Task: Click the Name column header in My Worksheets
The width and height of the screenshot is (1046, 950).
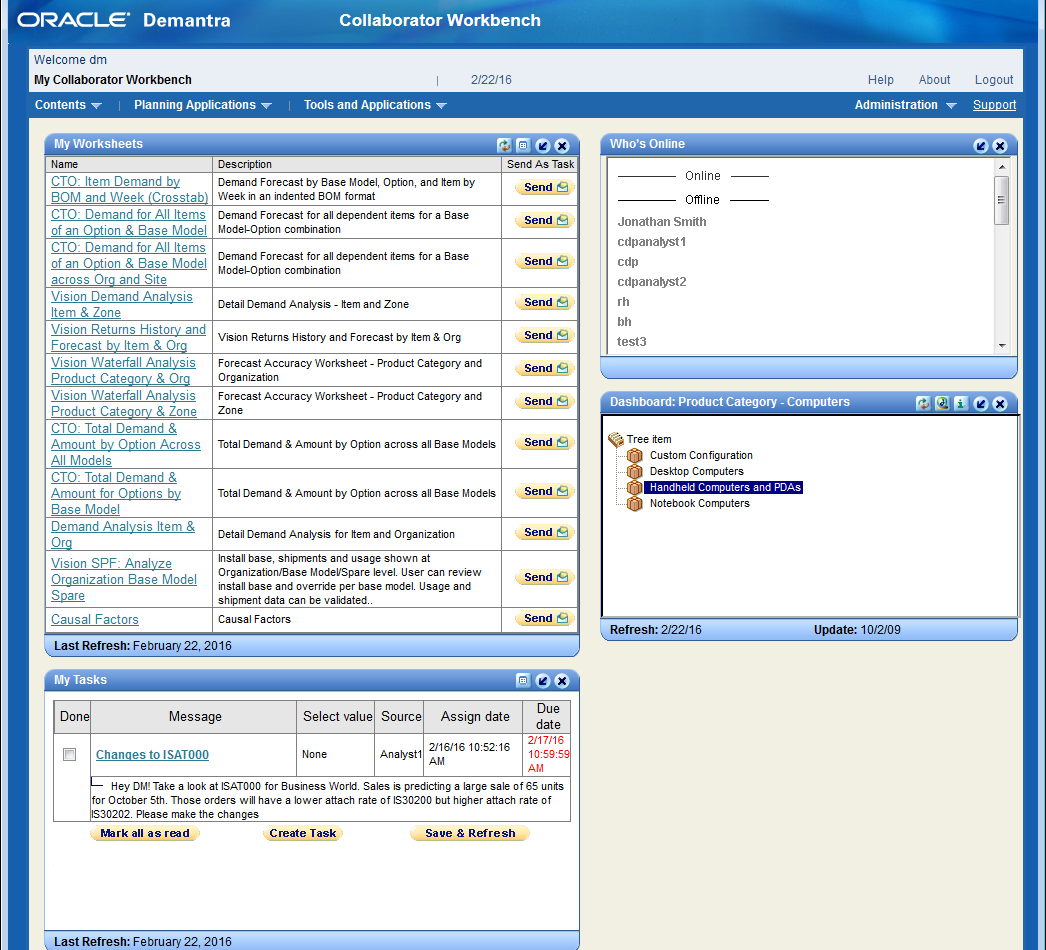Action: click(129, 164)
